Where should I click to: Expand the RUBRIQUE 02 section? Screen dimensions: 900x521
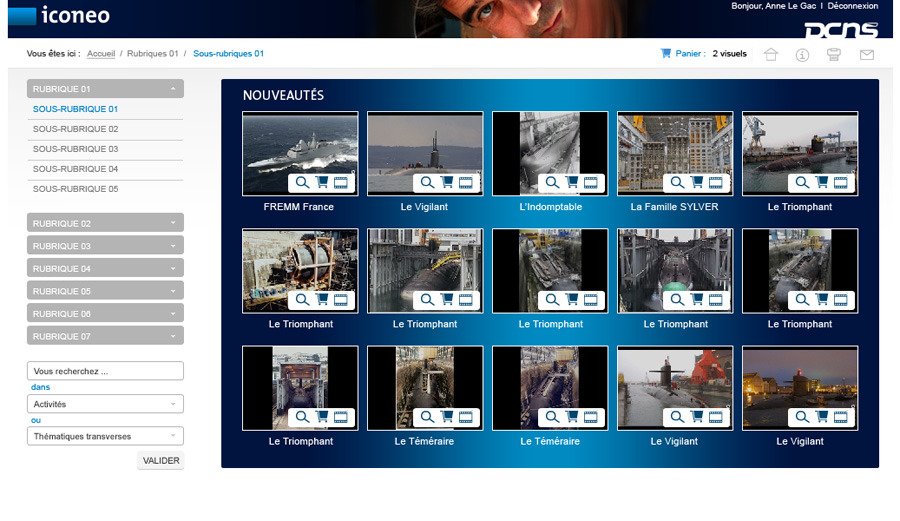pyautogui.click(x=105, y=223)
